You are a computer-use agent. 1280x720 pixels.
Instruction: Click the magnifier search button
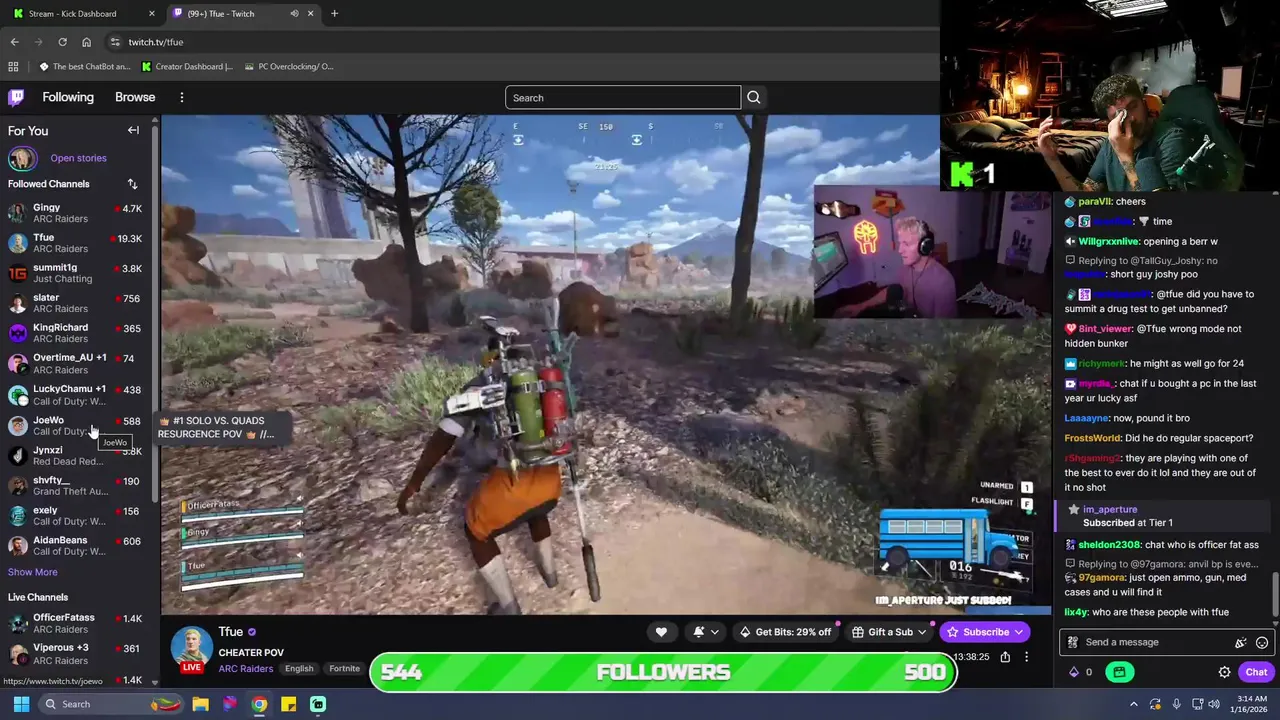pos(754,97)
